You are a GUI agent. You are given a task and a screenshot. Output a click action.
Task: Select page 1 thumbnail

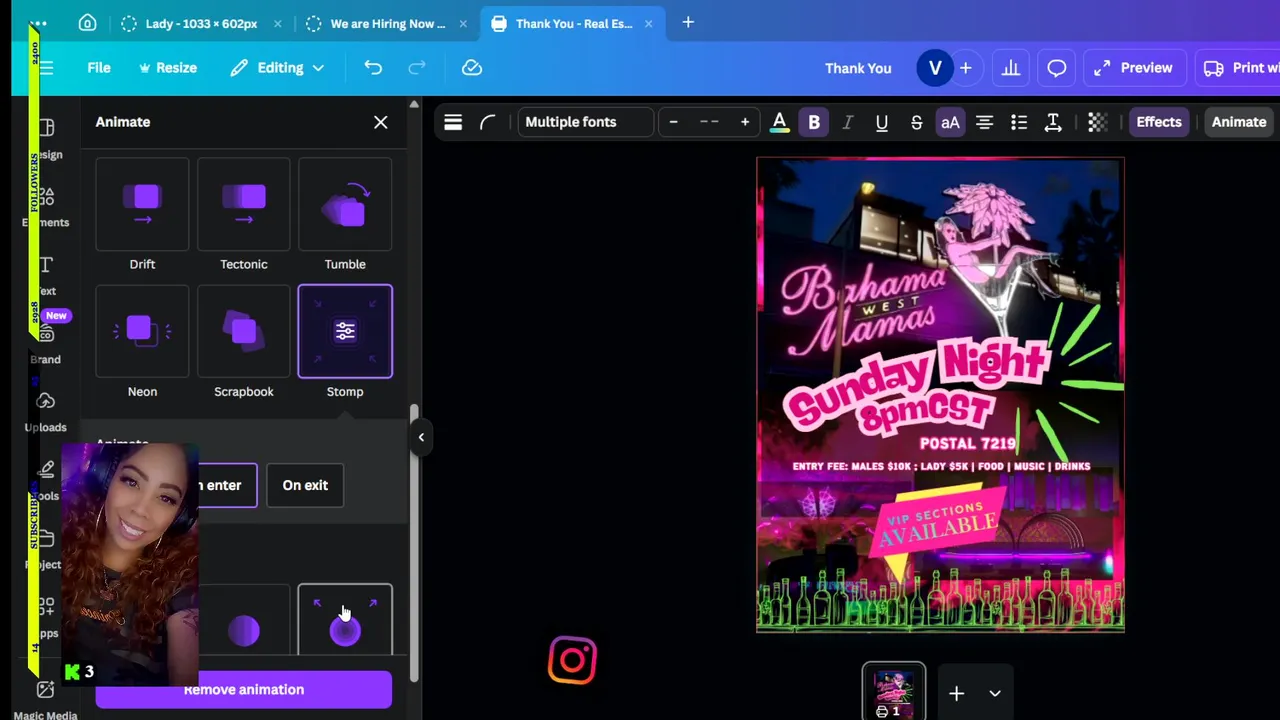coord(894,691)
